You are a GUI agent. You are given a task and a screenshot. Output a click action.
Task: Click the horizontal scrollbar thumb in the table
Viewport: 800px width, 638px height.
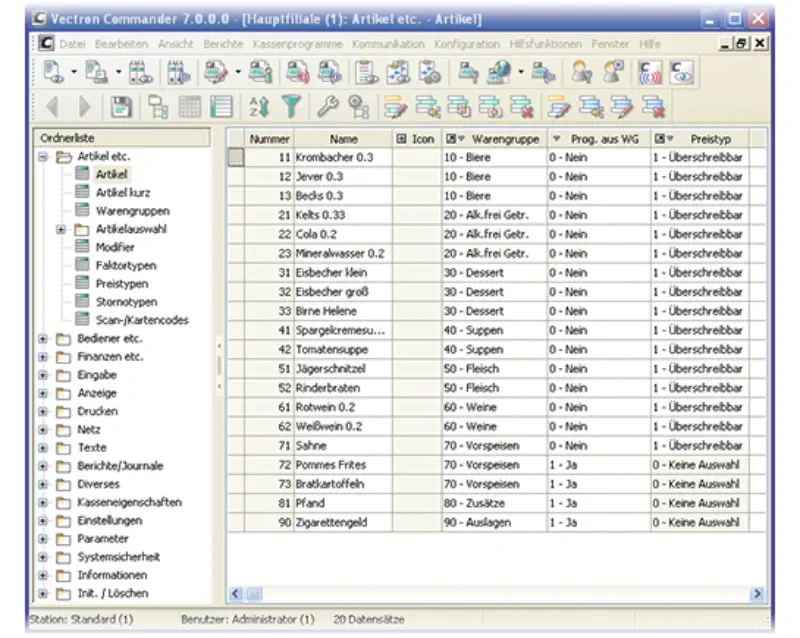254,594
